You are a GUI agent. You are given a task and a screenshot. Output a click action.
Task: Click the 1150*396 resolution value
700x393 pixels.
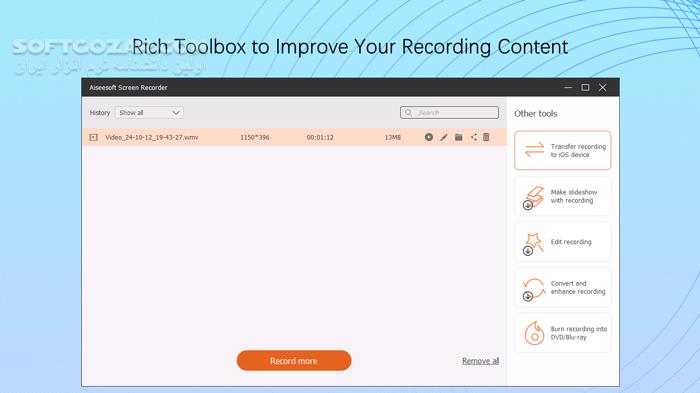point(254,137)
